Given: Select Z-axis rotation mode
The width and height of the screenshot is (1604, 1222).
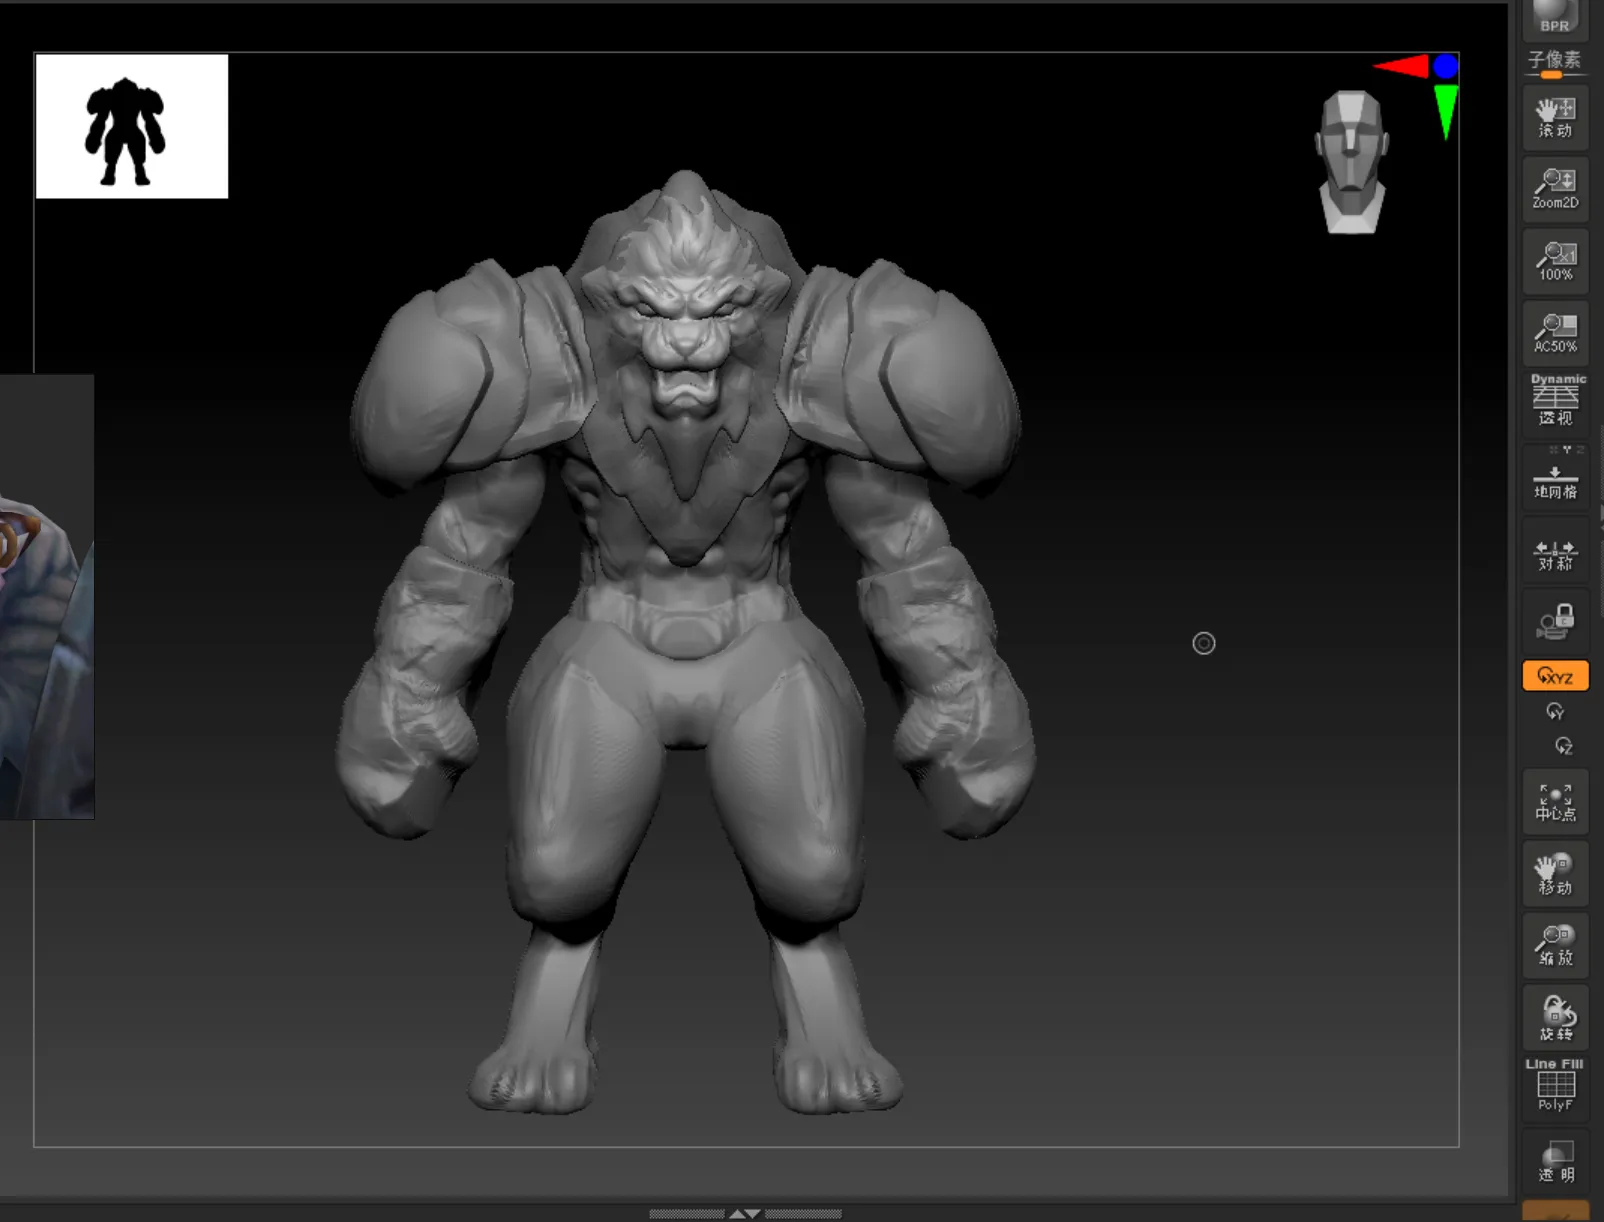Looking at the screenshot, I should [1563, 746].
